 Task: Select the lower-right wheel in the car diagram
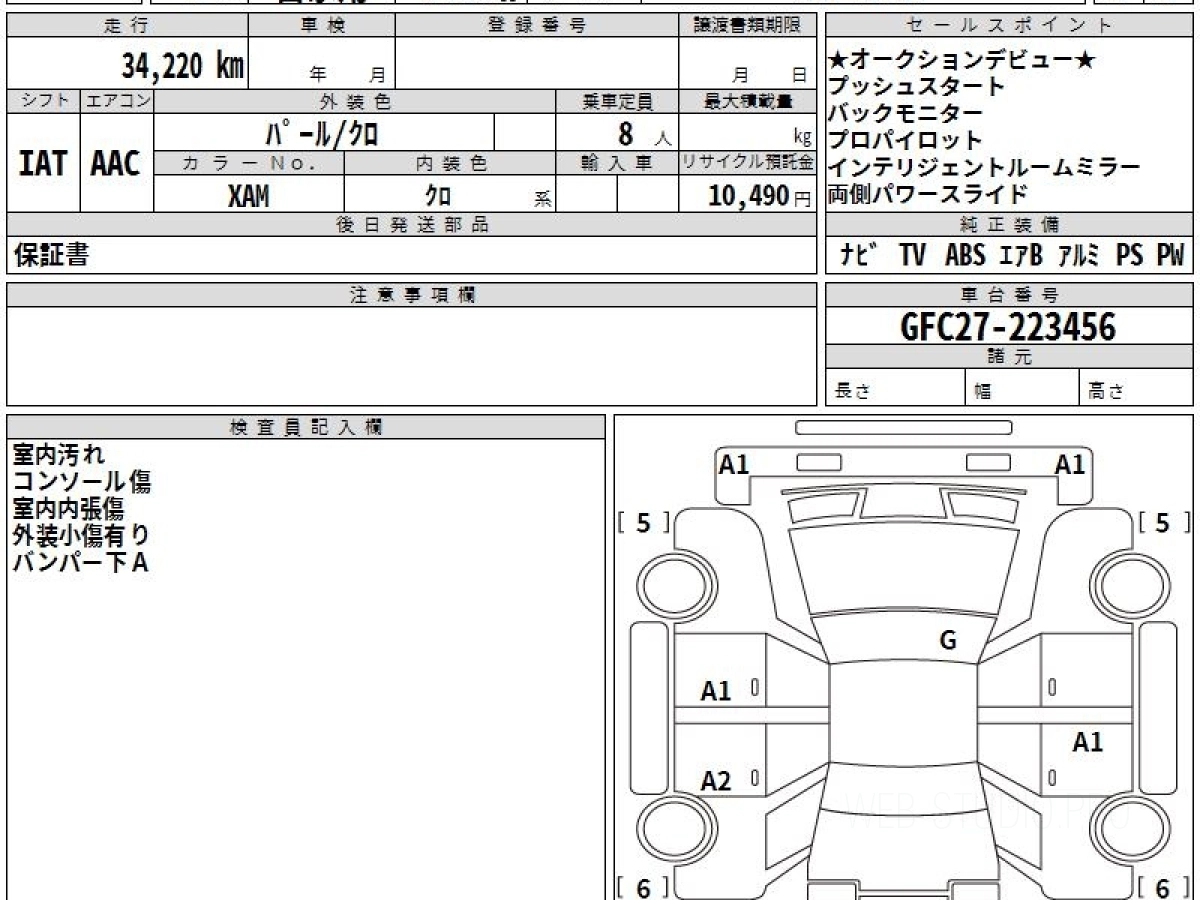point(1130,830)
